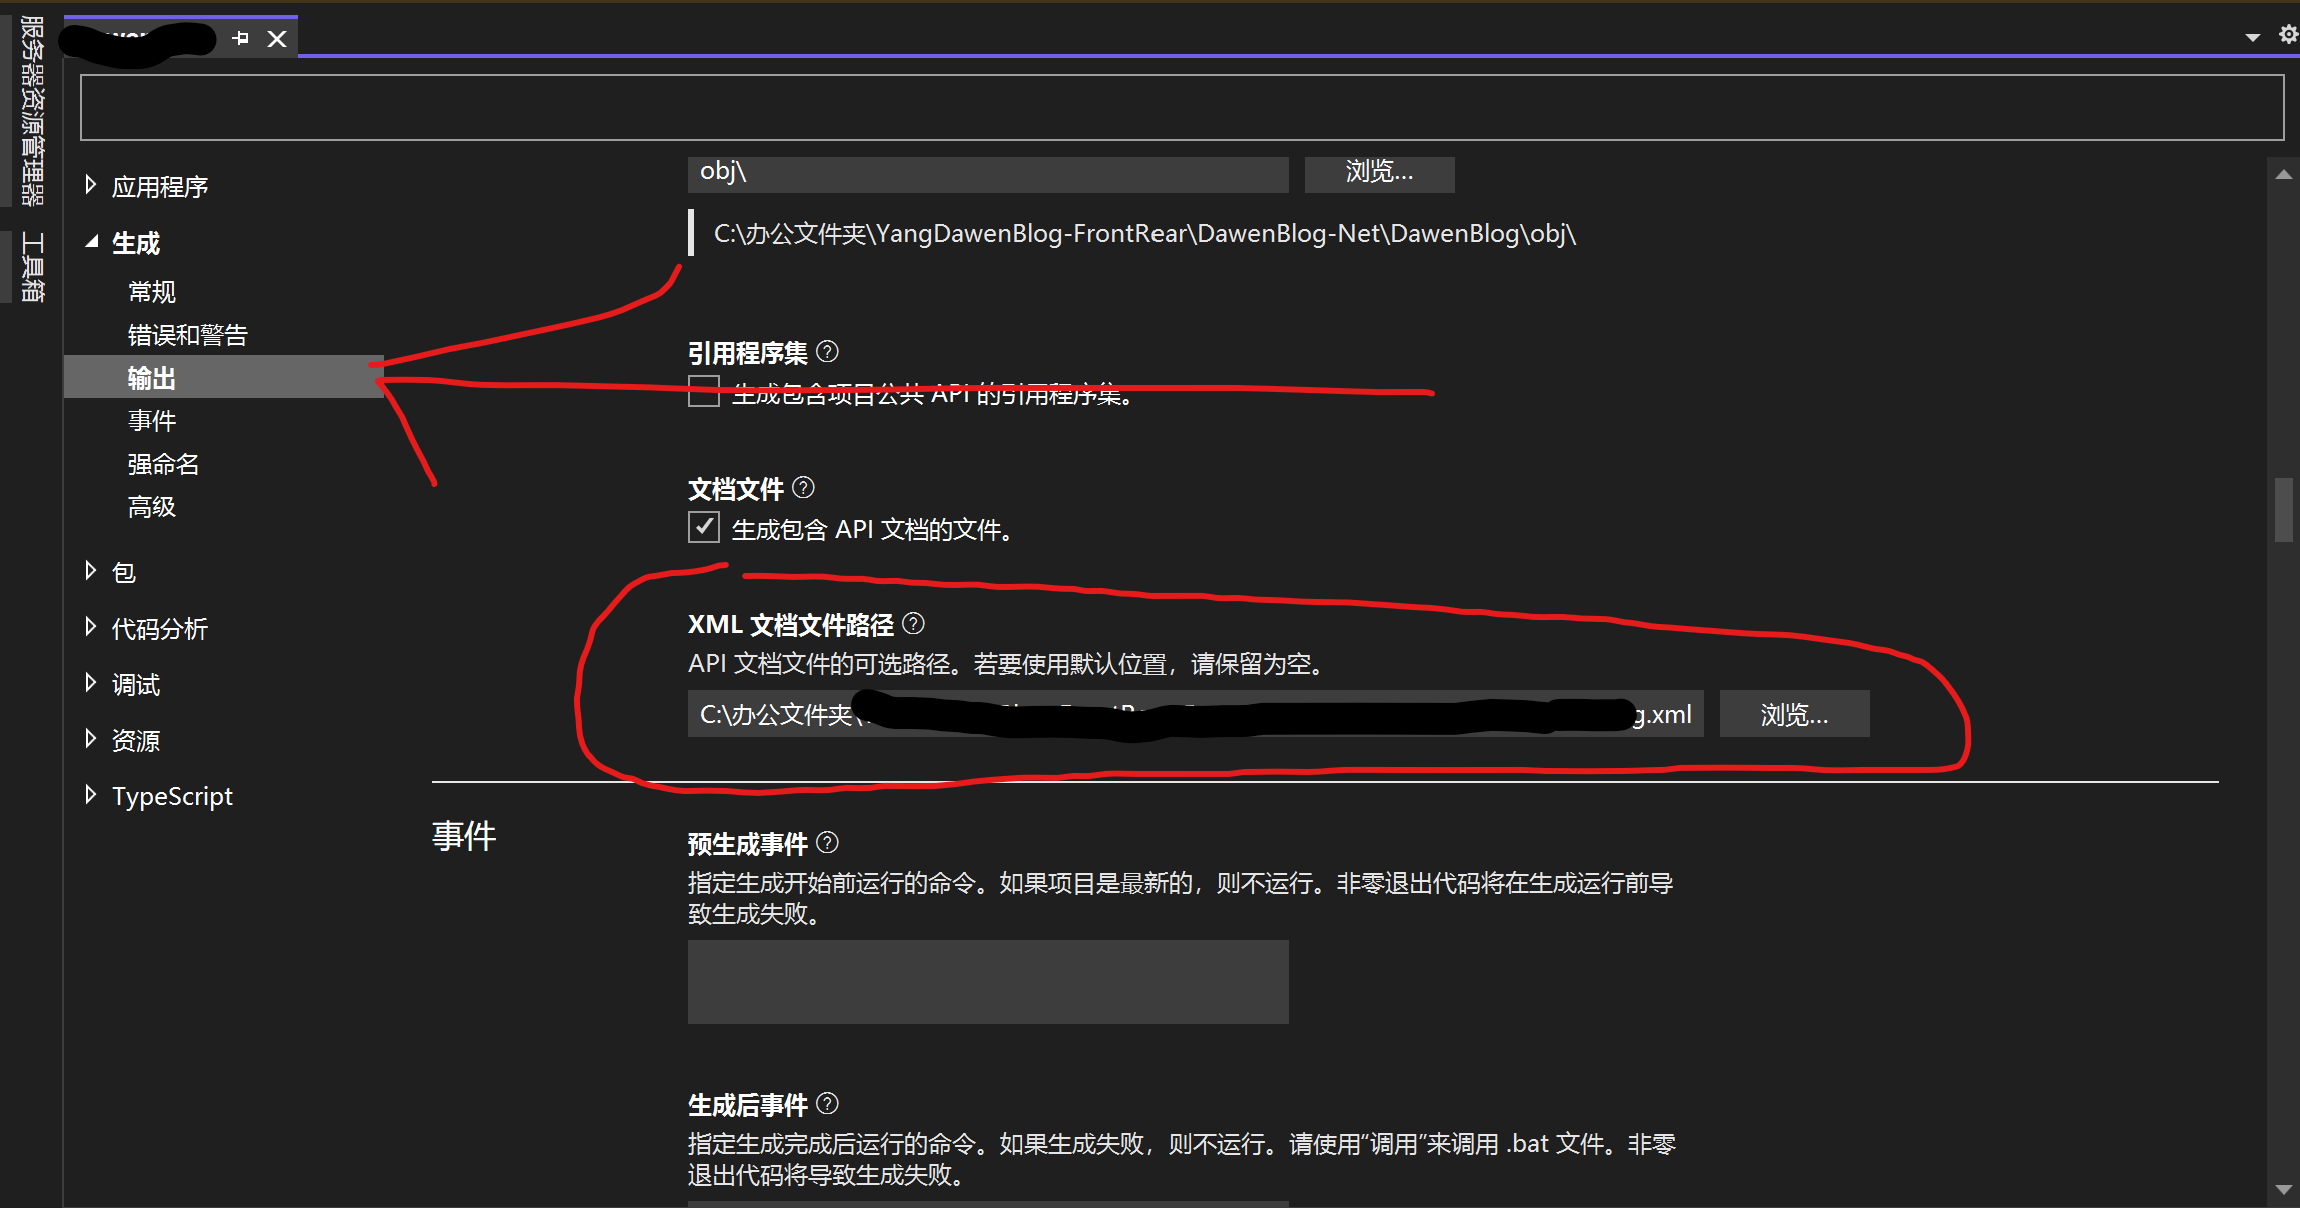This screenshot has height=1208, width=2300.
Task: Open 工具箱 side panel tab
Action: point(32,267)
